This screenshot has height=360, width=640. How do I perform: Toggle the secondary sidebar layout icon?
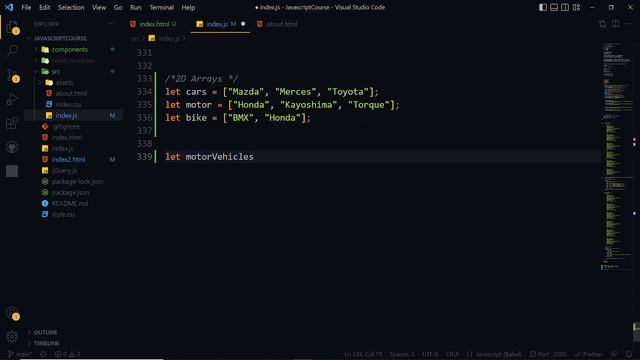coord(565,7)
